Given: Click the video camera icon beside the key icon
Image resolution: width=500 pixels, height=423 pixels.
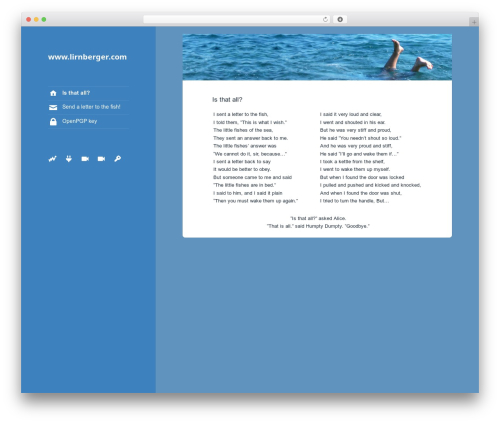Looking at the screenshot, I should 101,159.
